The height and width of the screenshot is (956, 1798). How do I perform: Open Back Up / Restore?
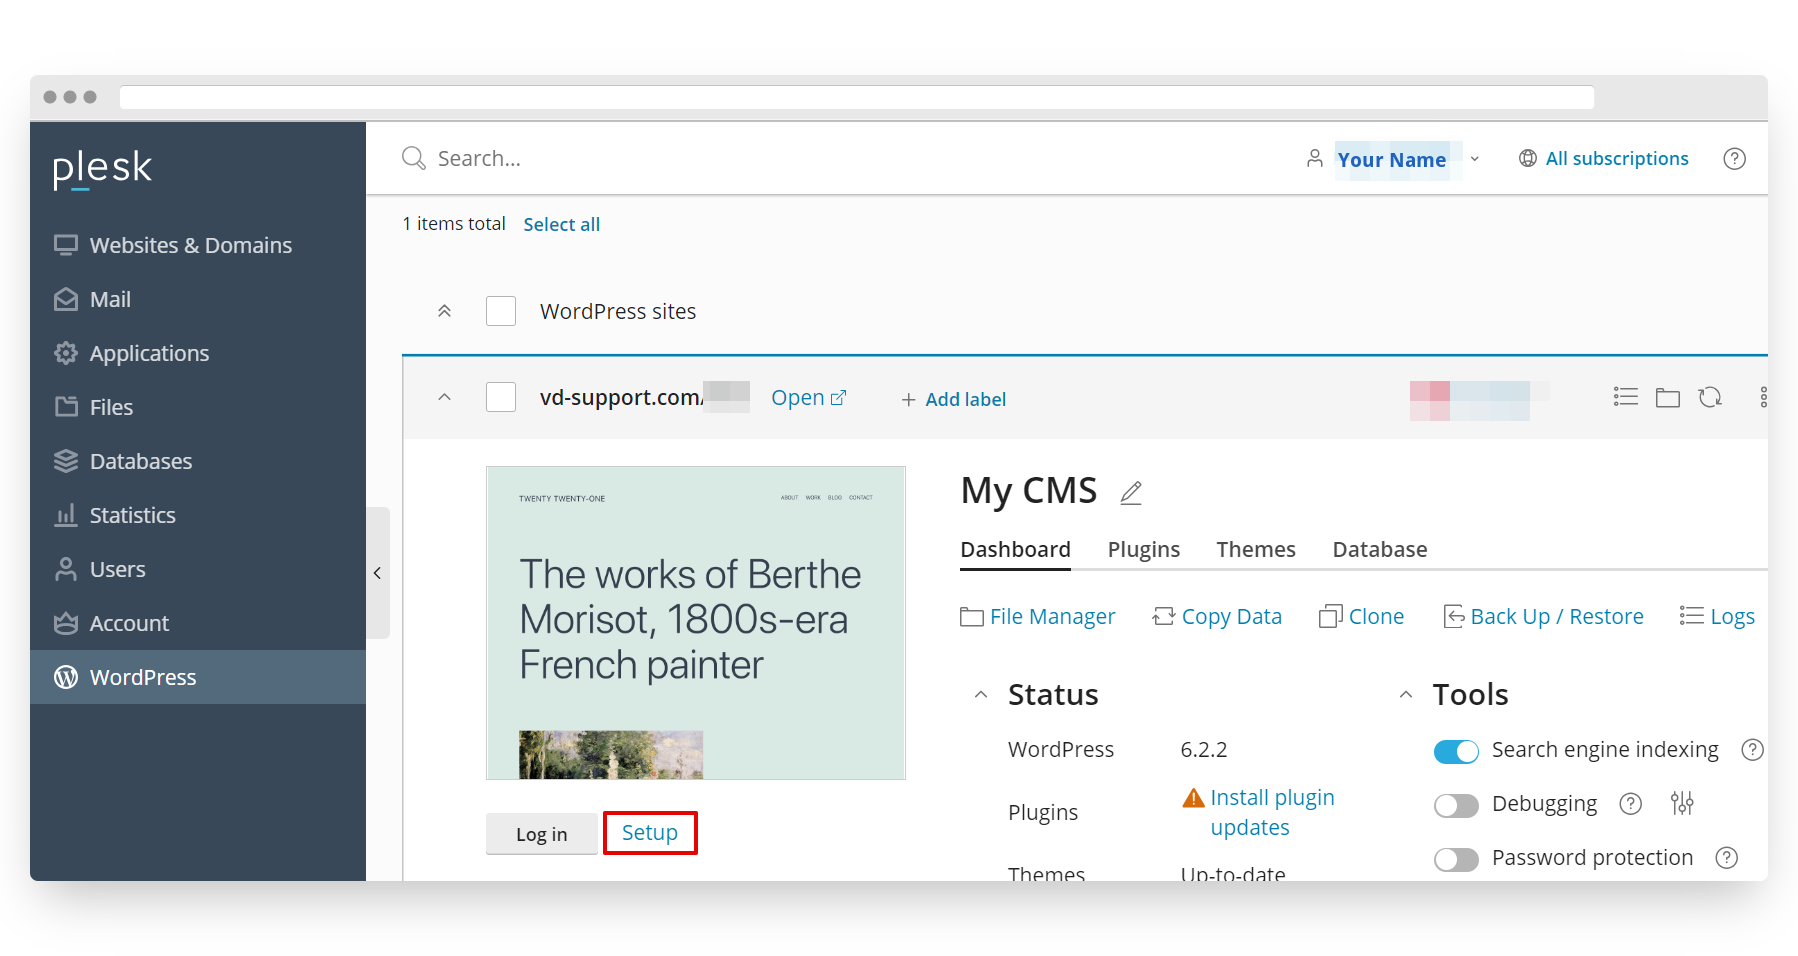(x=1543, y=616)
